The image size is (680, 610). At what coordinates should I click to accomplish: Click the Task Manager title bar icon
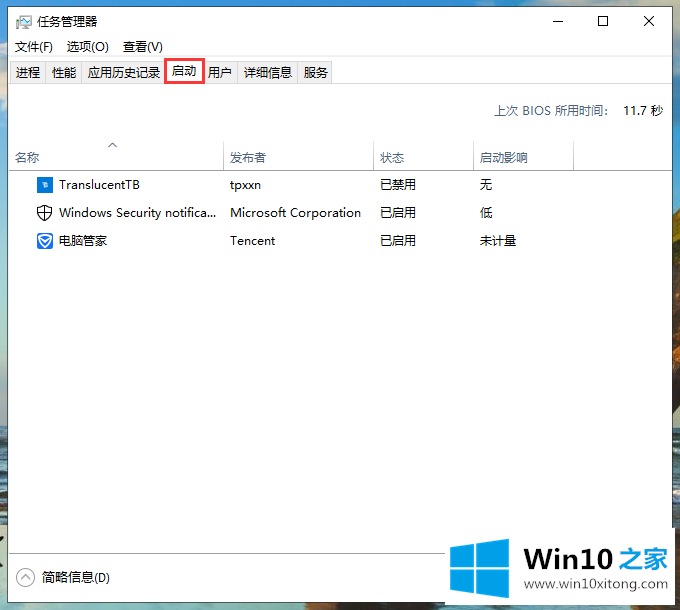click(x=23, y=22)
